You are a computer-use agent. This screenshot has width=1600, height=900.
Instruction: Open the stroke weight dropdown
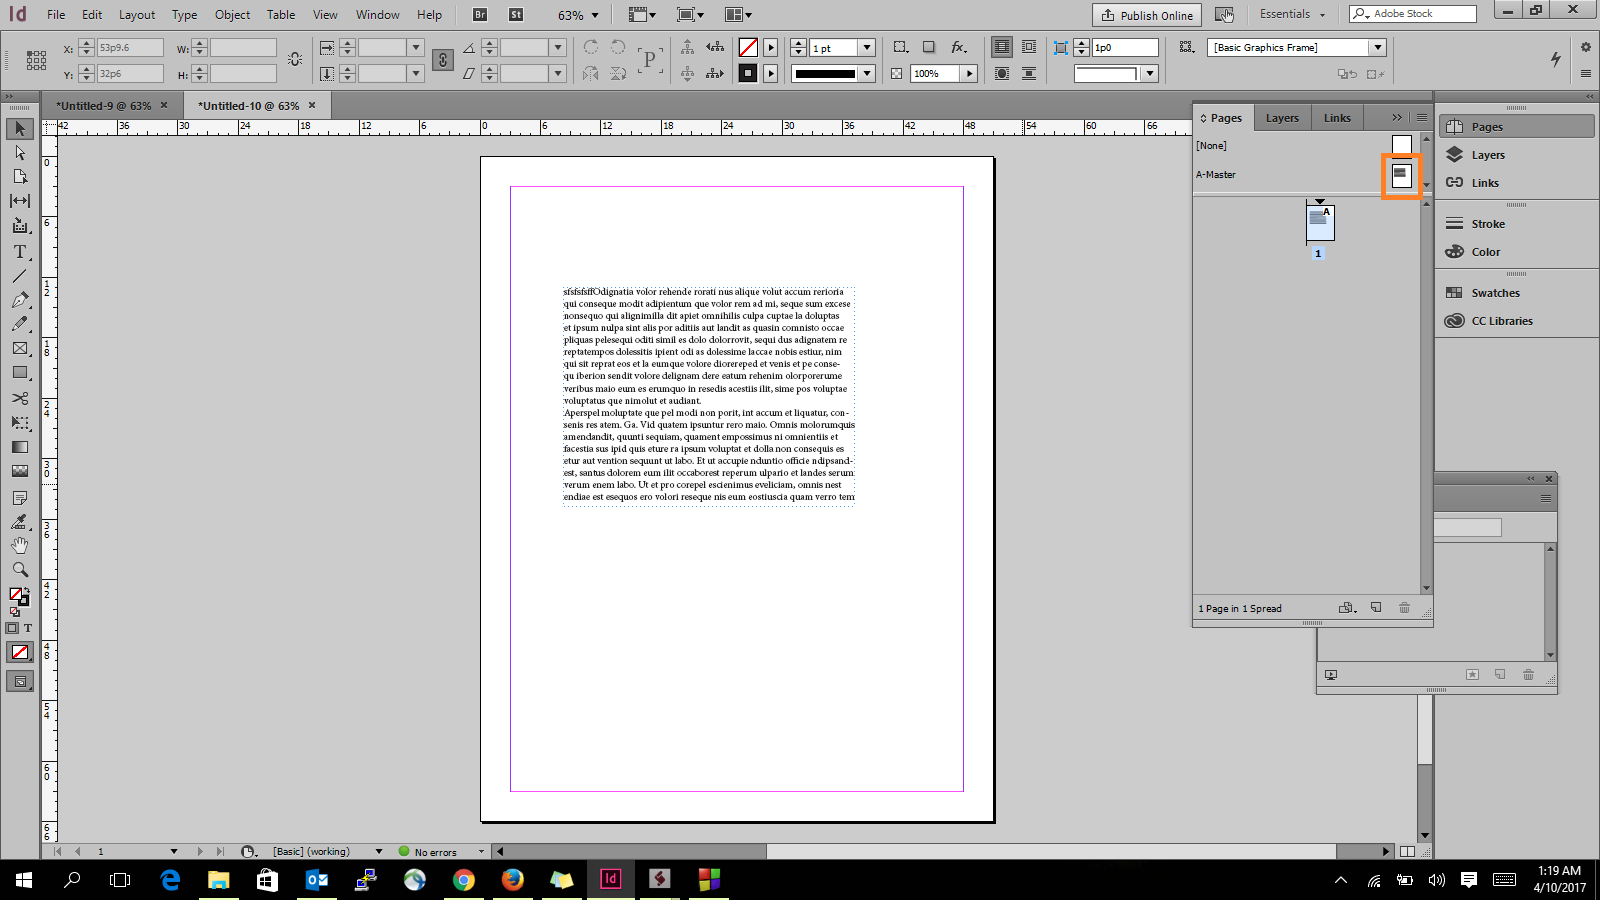(867, 47)
